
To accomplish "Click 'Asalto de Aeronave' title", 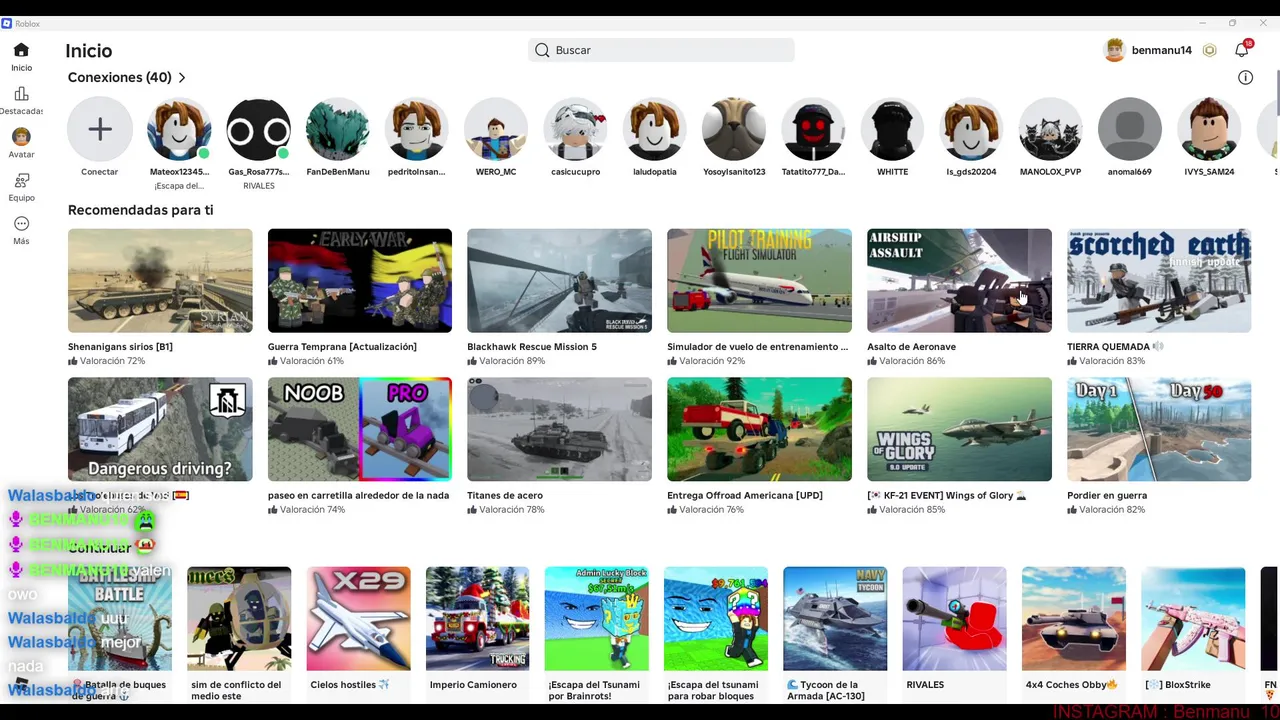I will 911,347.
